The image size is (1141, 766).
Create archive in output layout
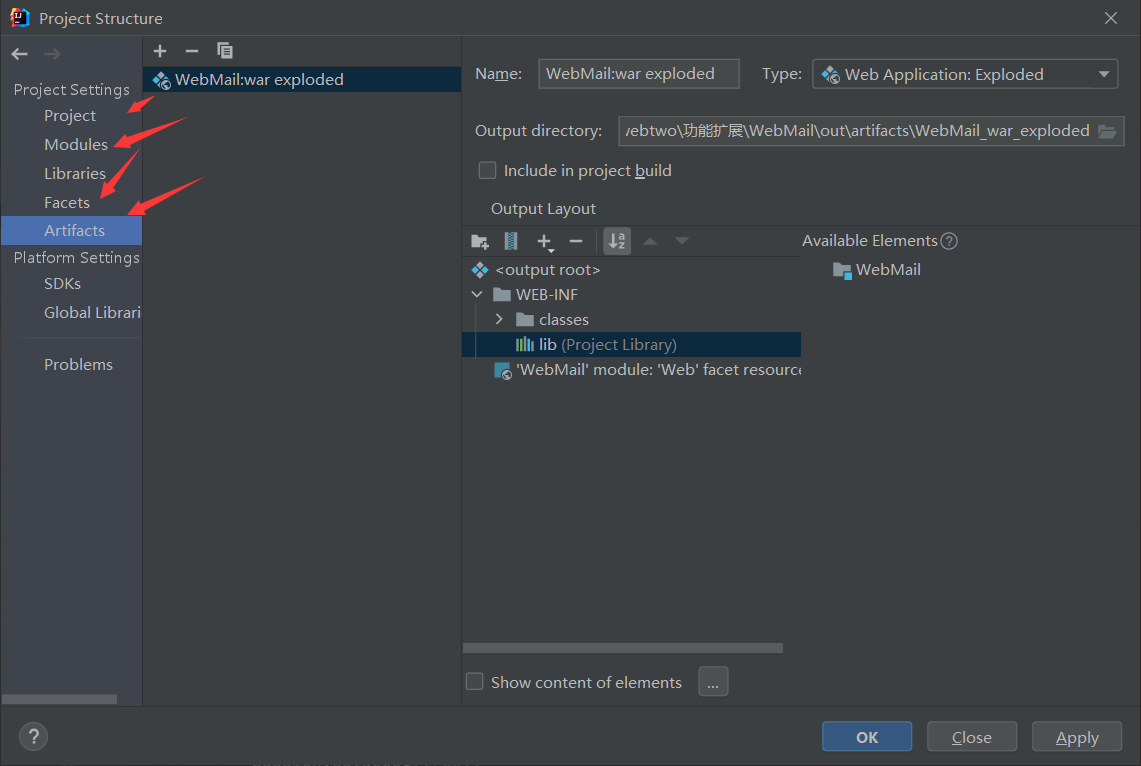[512, 242]
